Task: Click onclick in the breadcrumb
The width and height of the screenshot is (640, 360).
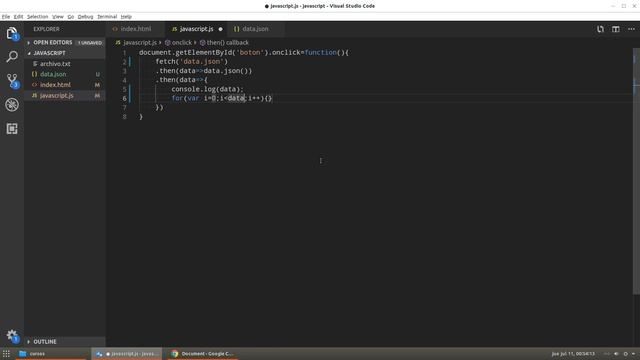Action: click(182, 42)
